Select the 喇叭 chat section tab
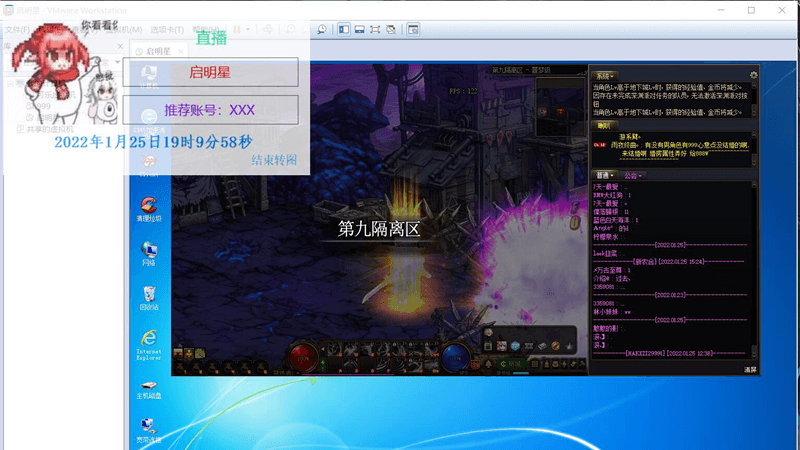Viewport: 800px width, 450px height. [x=604, y=126]
